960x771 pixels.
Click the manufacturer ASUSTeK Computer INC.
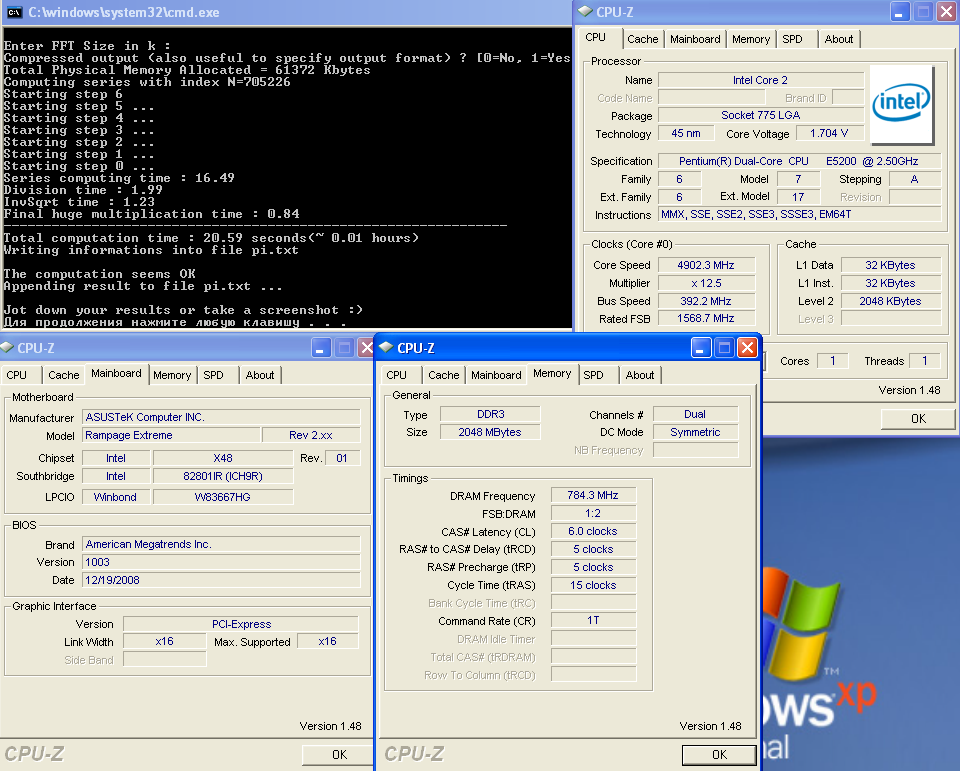221,418
